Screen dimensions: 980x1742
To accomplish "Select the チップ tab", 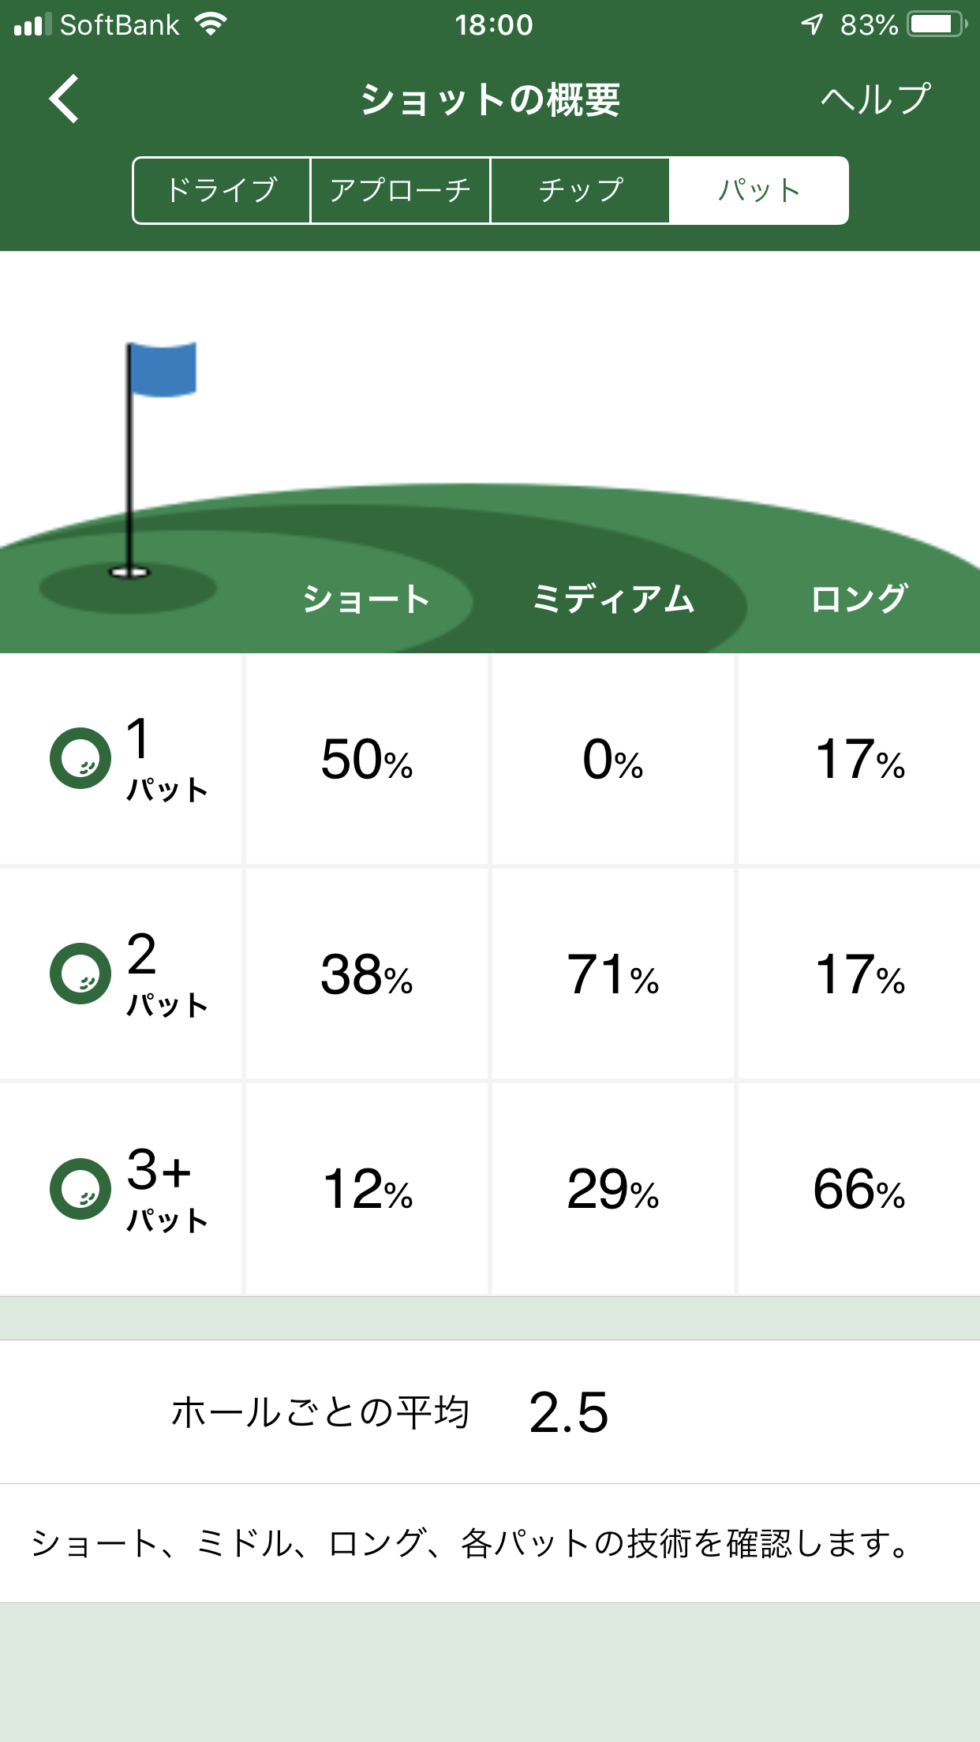I will click(x=579, y=189).
